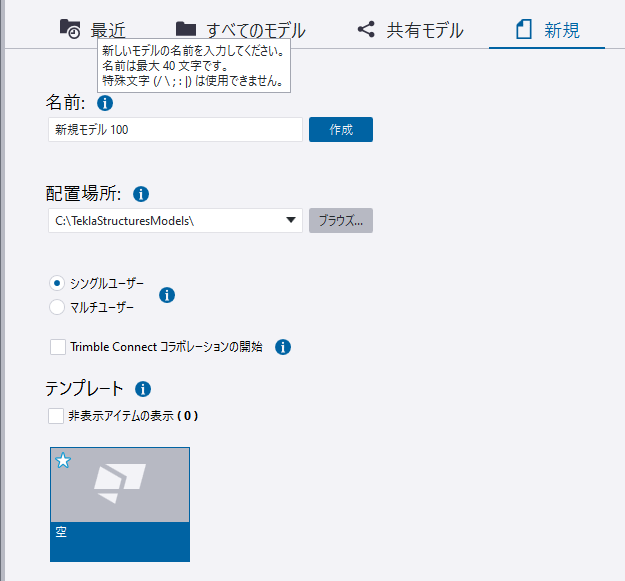Select the 空 template thumbnail
The width and height of the screenshot is (625, 581).
[x=120, y=504]
